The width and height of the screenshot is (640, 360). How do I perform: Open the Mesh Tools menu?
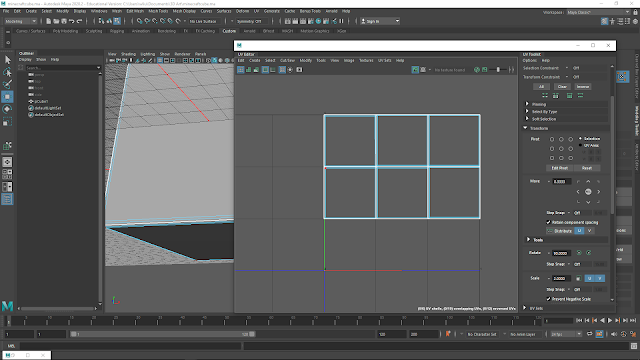point(158,11)
